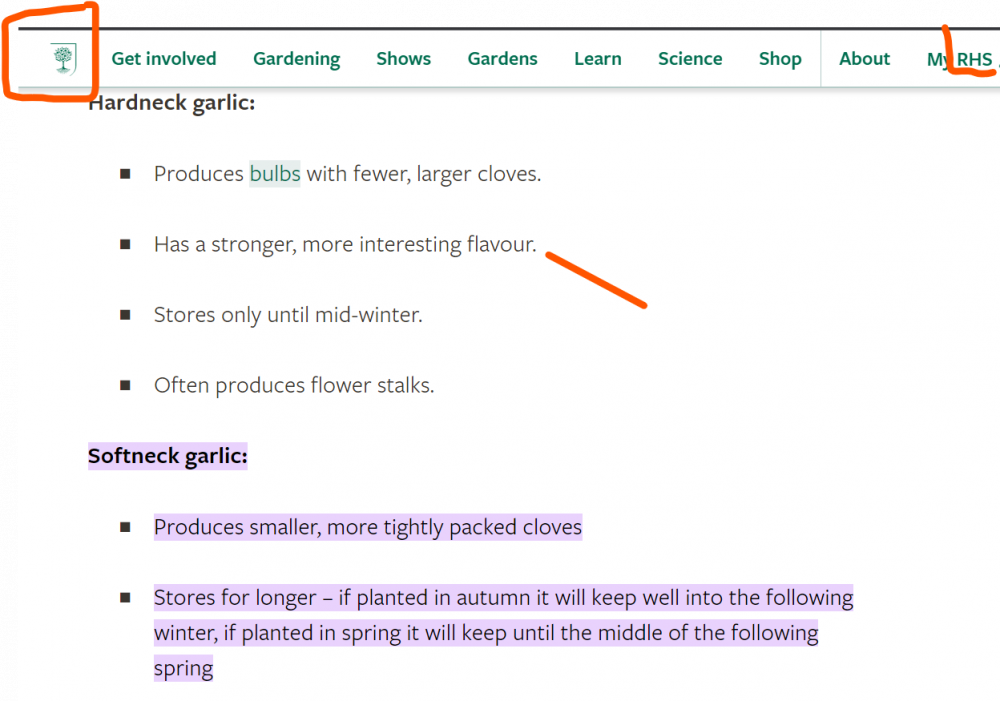Open the Learn menu item
The width and height of the screenshot is (1000, 701).
point(598,59)
